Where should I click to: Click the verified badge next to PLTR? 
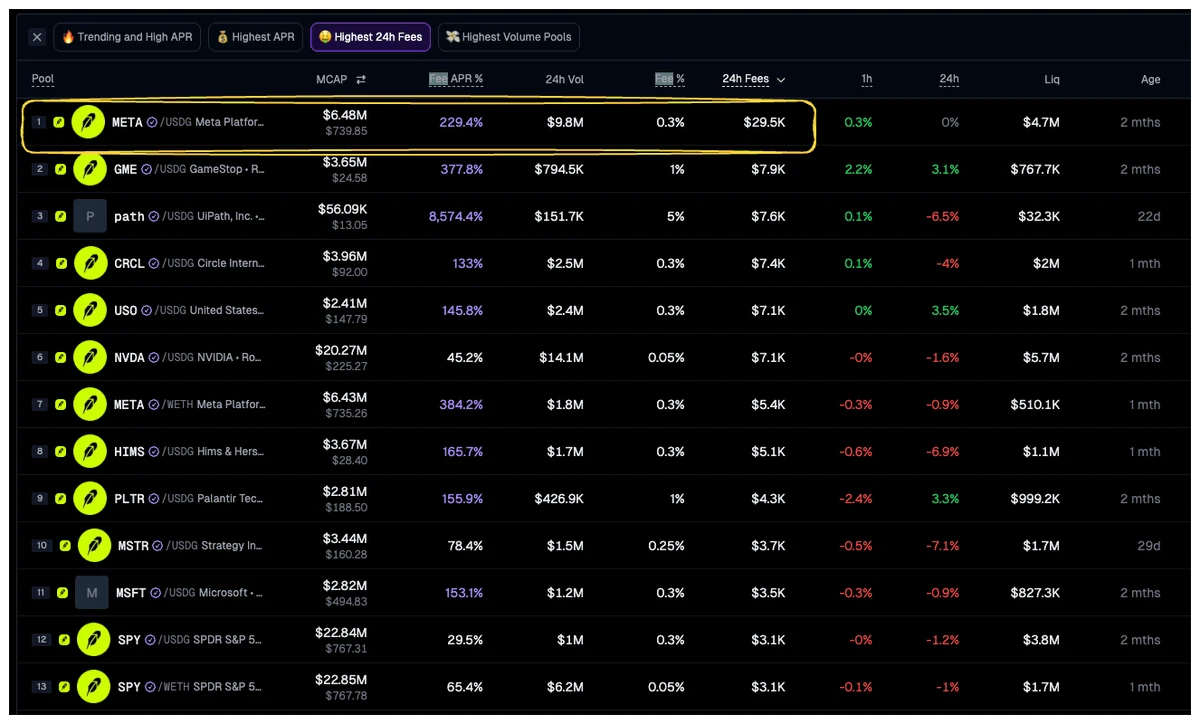(154, 498)
